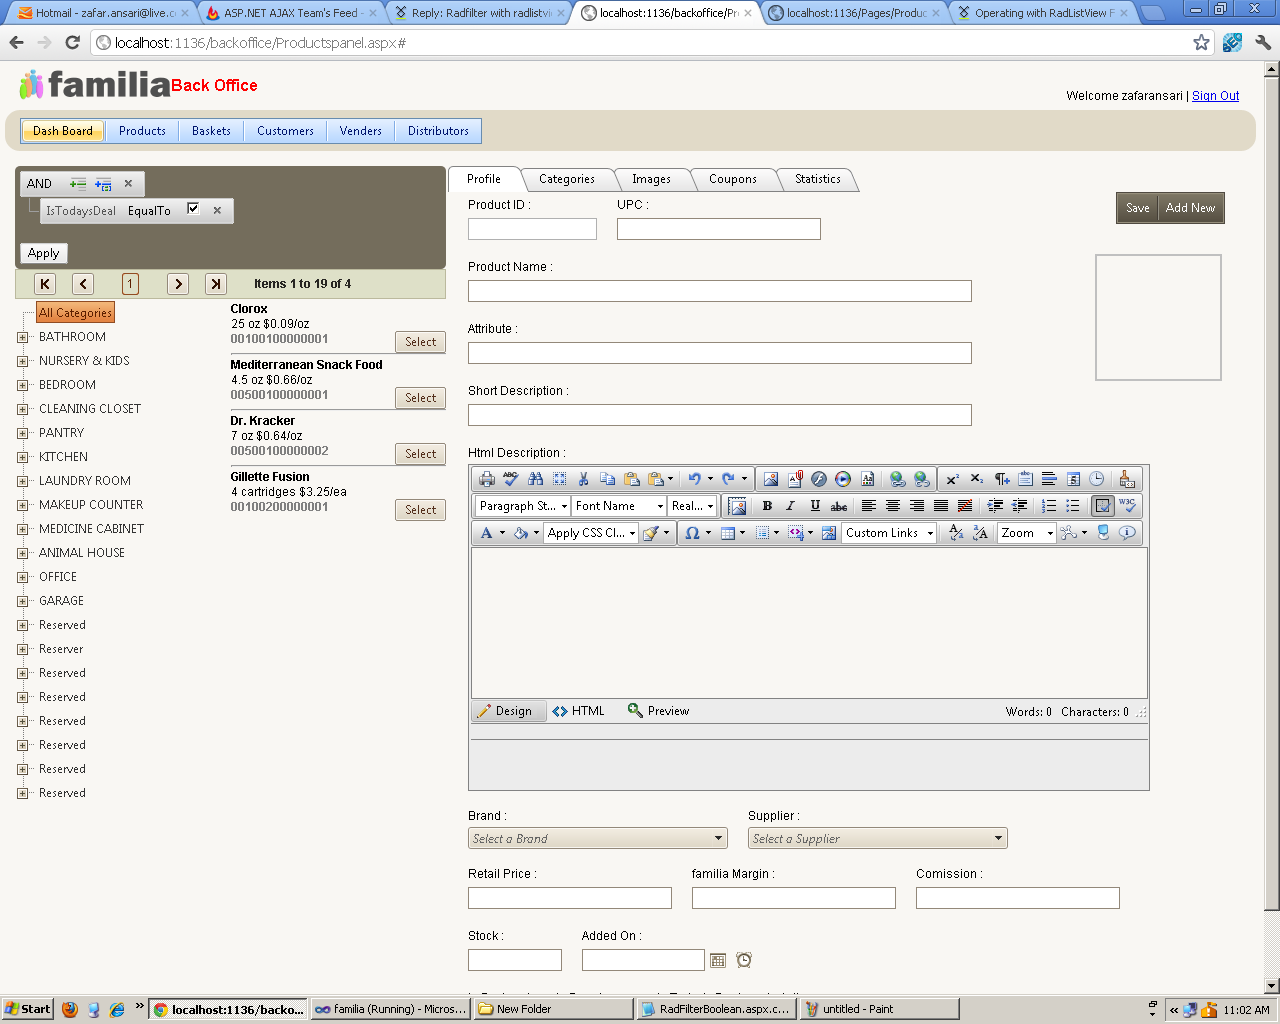Viewport: 1280px width, 1024px height.
Task: Expand the KITCHEN category node
Action: pyautogui.click(x=22, y=457)
